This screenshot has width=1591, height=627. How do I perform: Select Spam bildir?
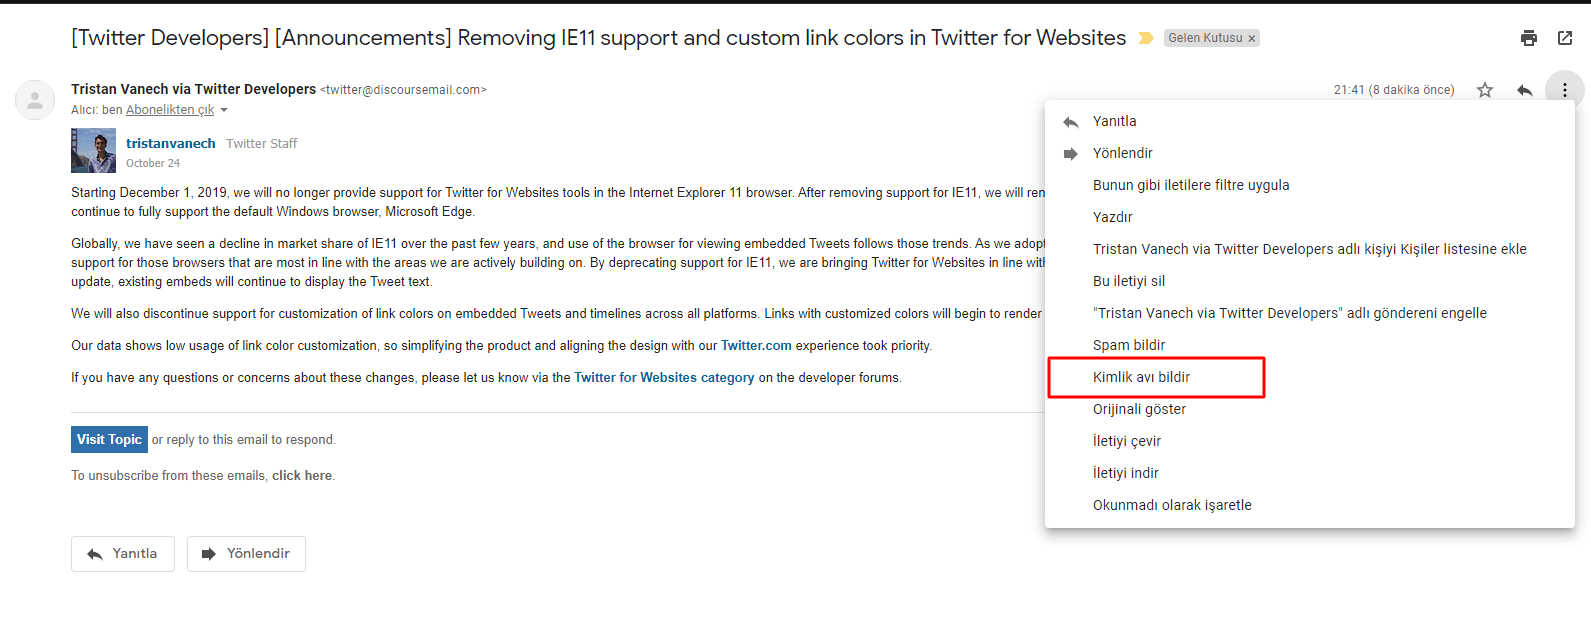pos(1310,345)
